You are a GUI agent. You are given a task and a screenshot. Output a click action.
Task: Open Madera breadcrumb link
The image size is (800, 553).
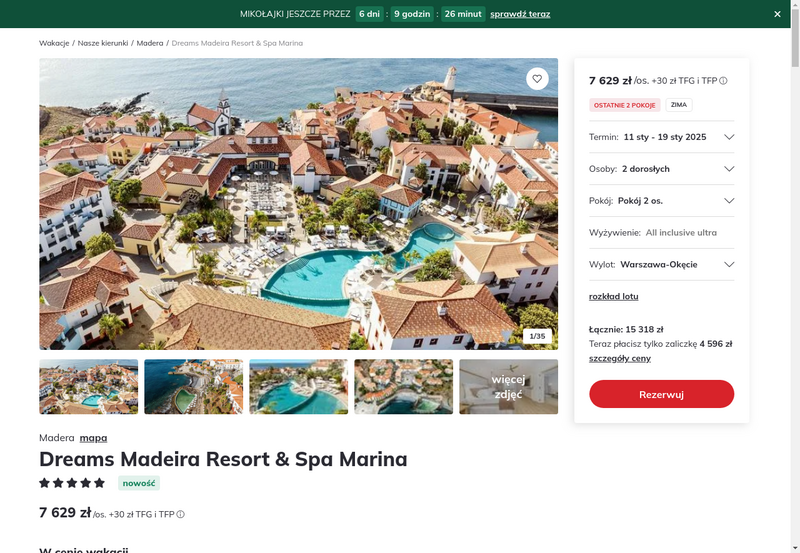(x=149, y=43)
